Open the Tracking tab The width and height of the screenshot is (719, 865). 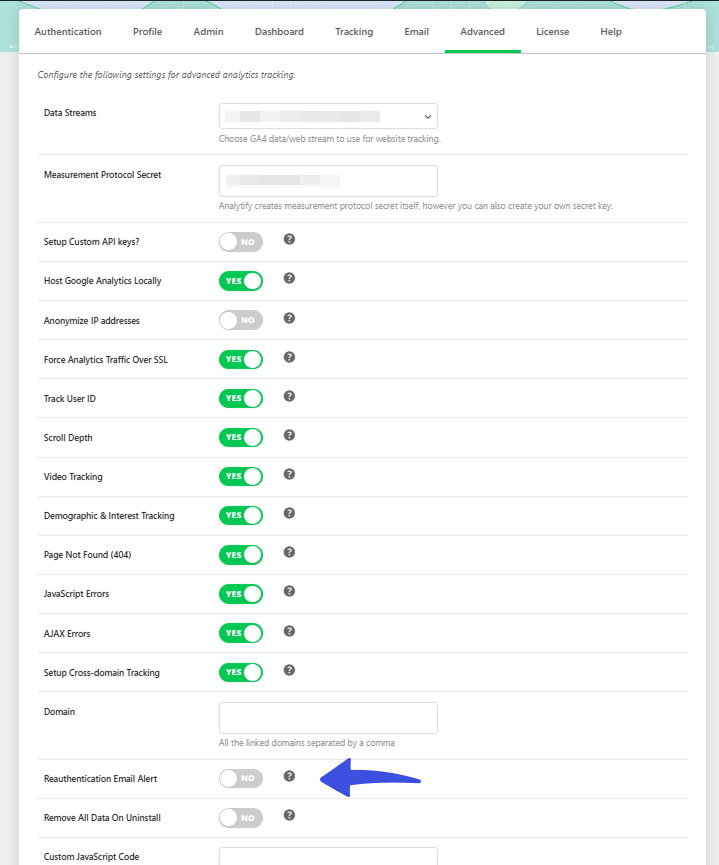click(x=353, y=31)
